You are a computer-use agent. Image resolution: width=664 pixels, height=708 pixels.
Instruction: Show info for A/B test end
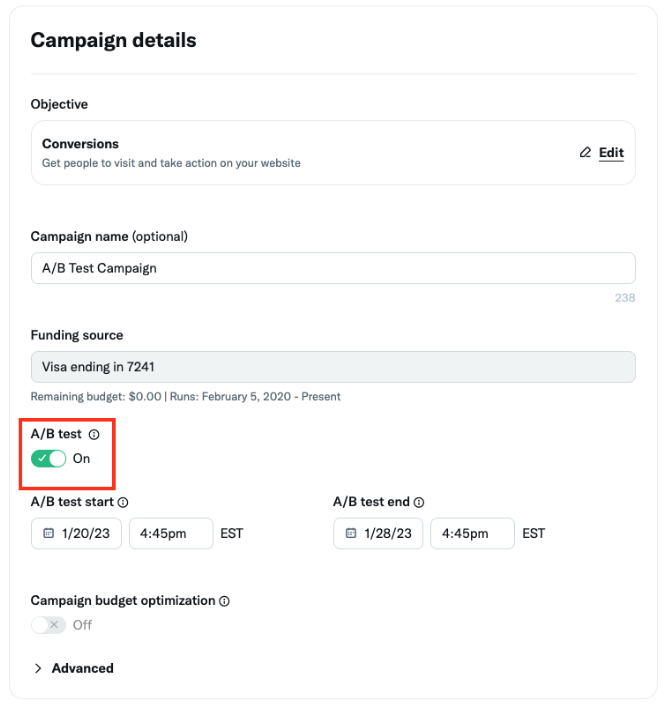coord(419,503)
